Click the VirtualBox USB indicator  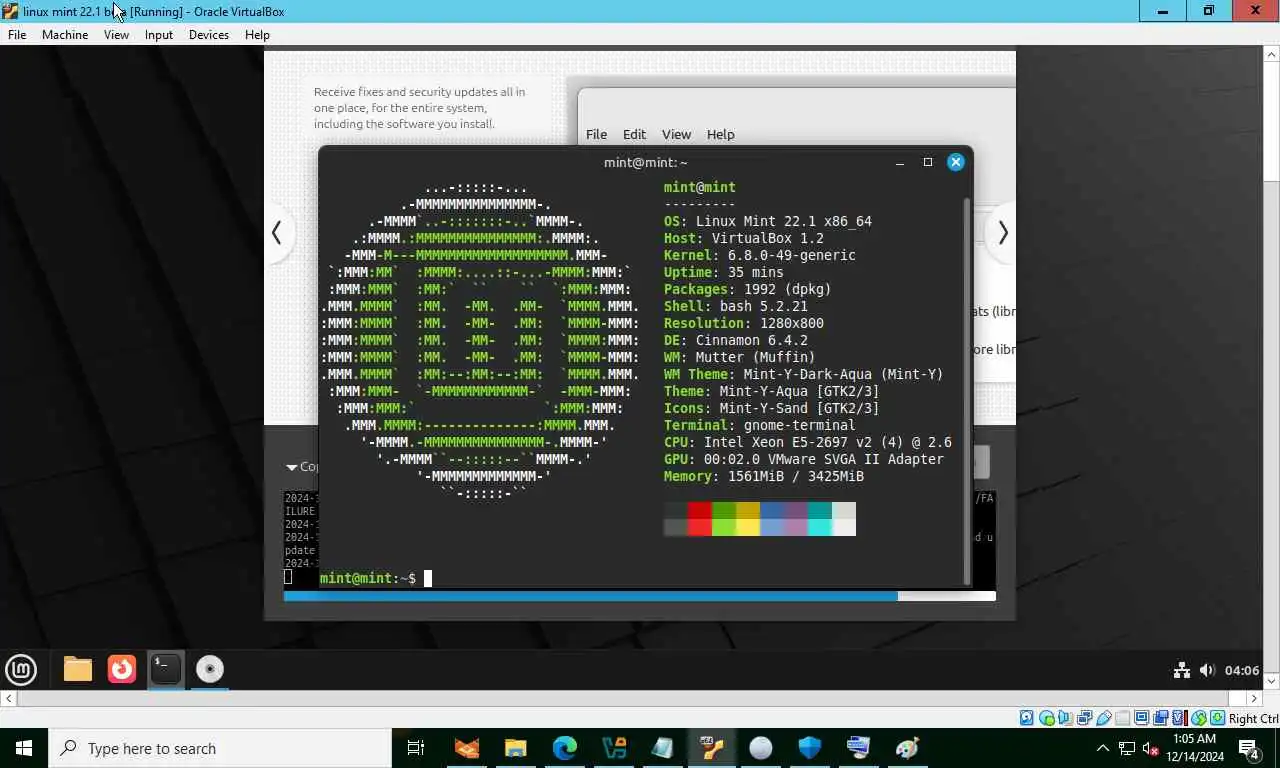pyautogui.click(x=1104, y=718)
